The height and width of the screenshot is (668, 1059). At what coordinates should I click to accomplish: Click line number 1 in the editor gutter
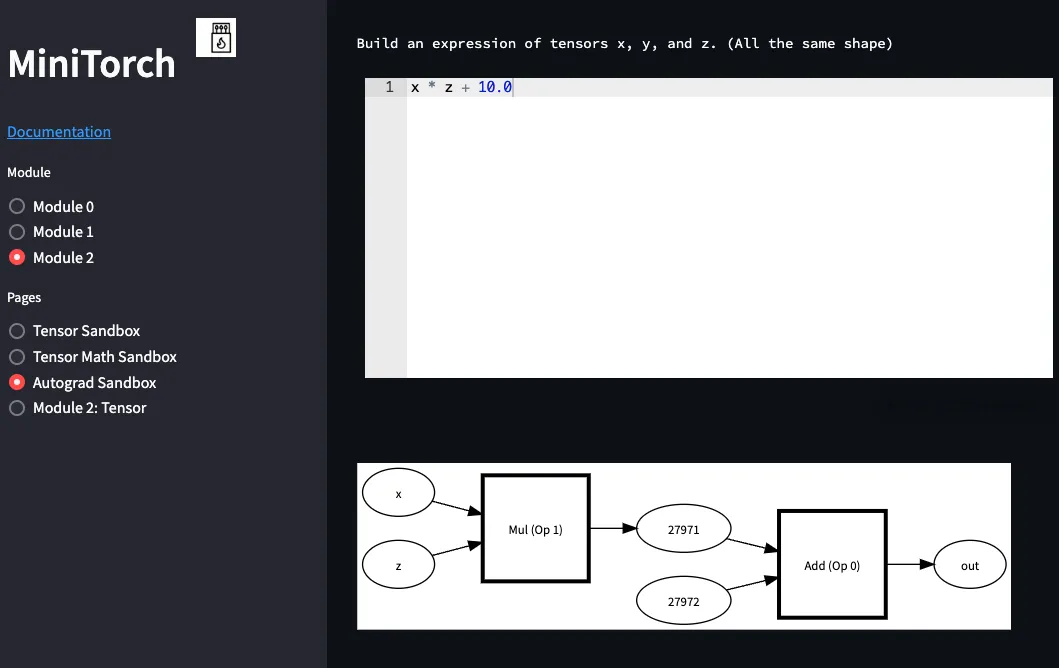(x=389, y=87)
